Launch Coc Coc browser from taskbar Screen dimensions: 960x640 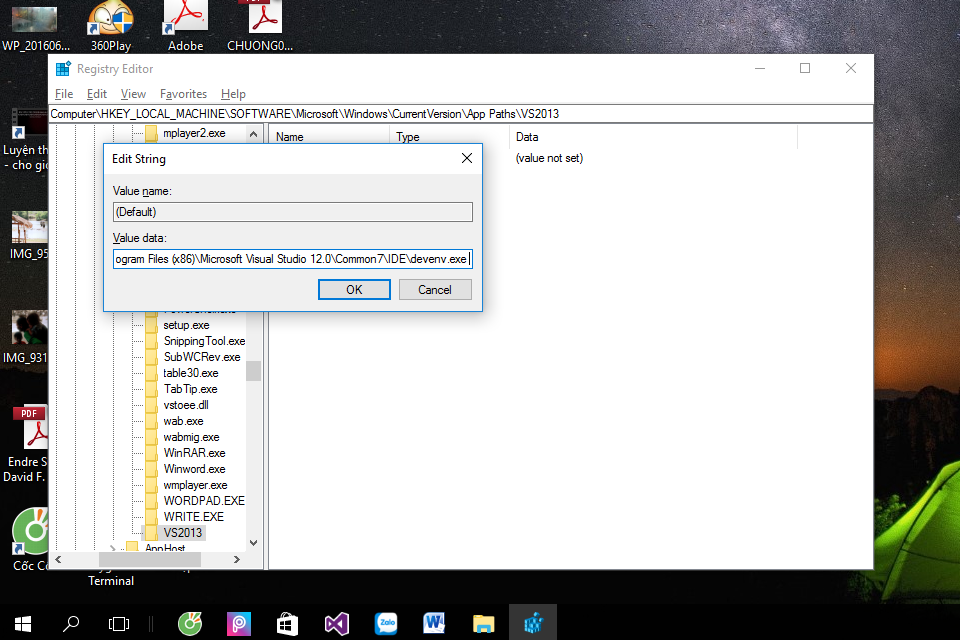(190, 623)
